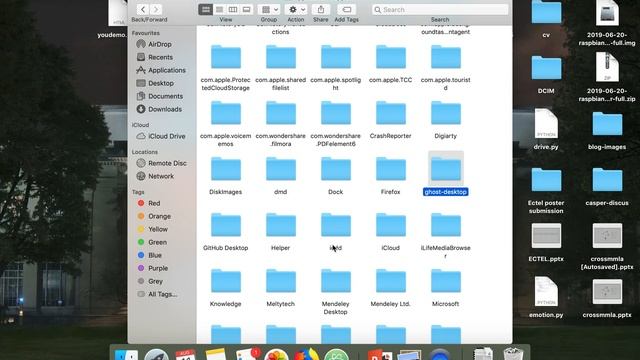This screenshot has height=360, width=640.
Task: Select the Helper folder
Action: (281, 225)
